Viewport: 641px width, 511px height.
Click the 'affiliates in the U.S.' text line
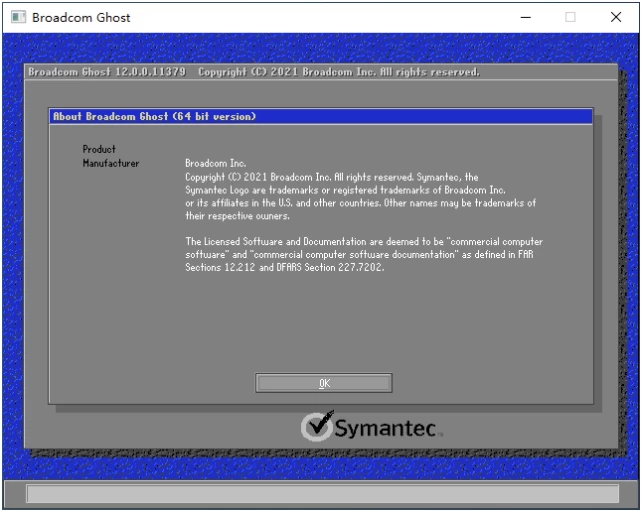tap(360, 203)
